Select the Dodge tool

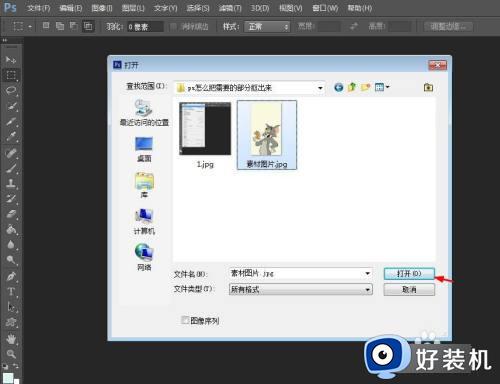point(11,259)
